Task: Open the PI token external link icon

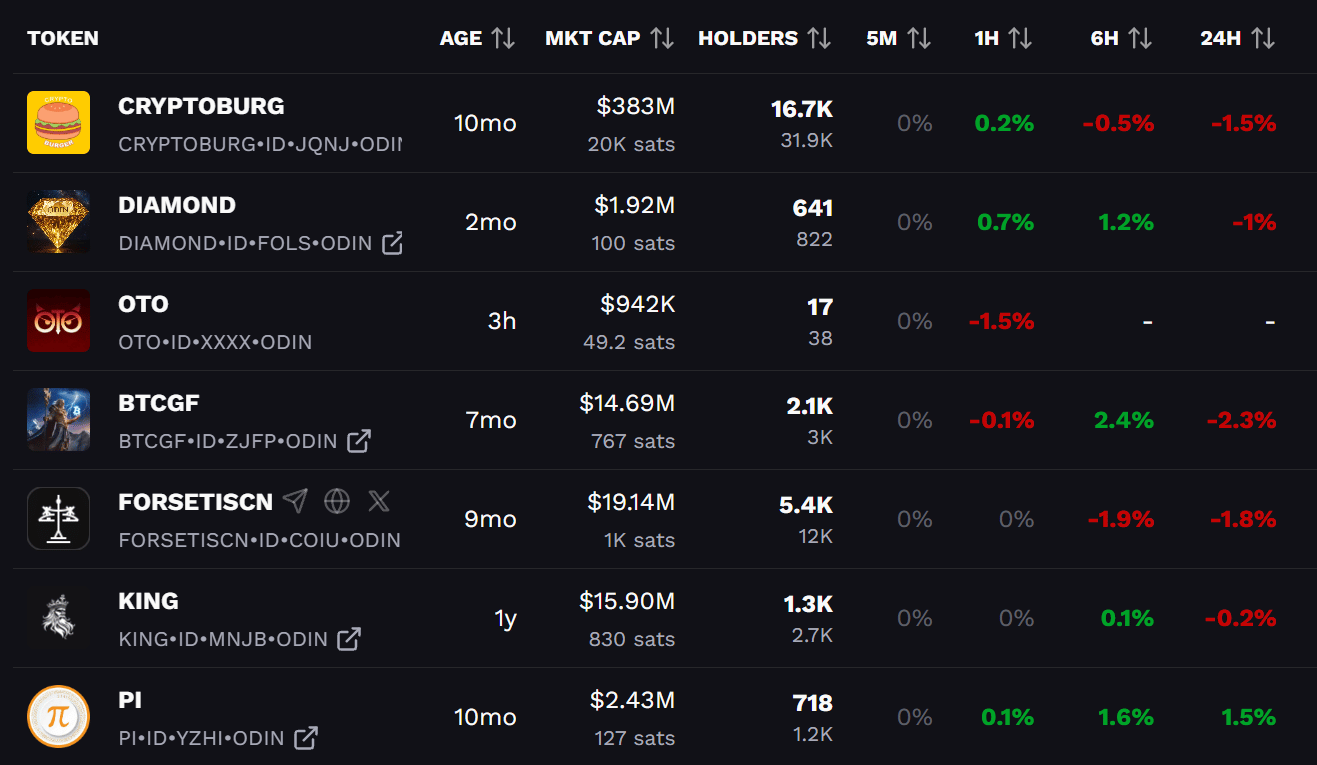Action: tap(306, 738)
